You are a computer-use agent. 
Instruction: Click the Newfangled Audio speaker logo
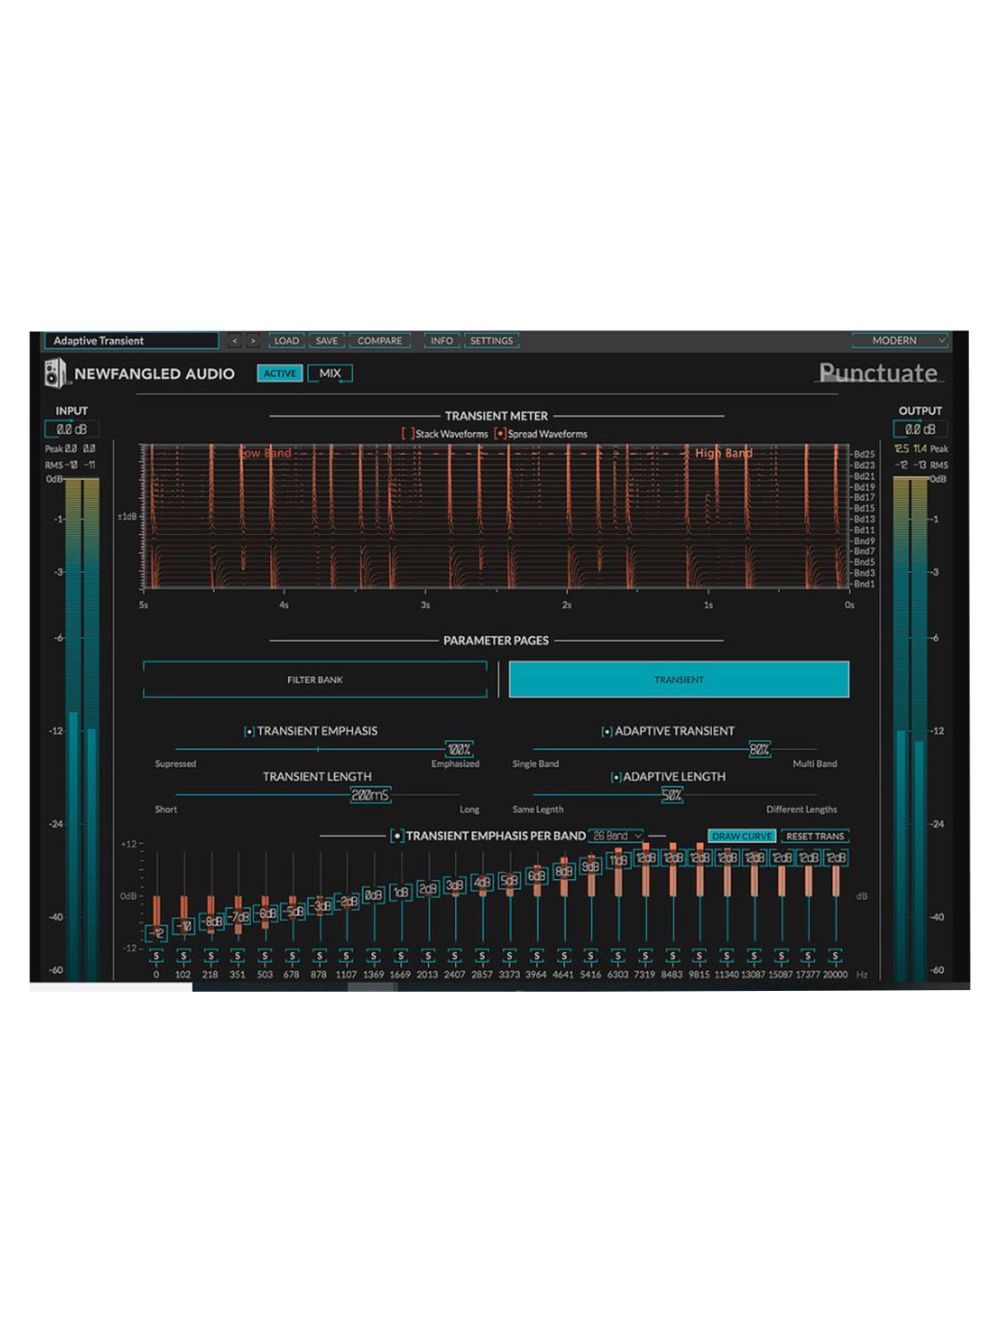pyautogui.click(x=55, y=373)
